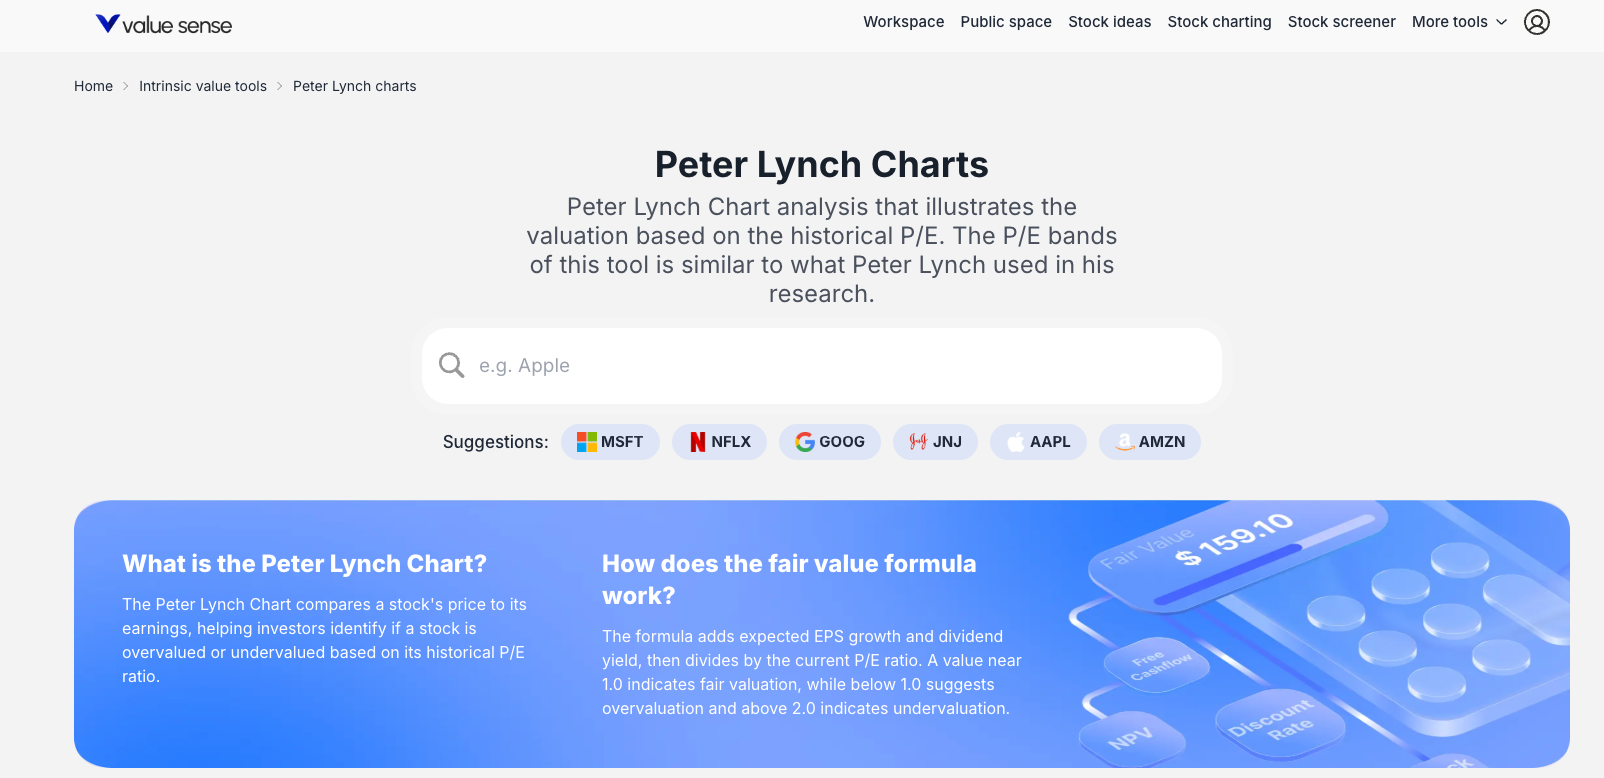Expand the More tools dropdown
1604x778 pixels.
[x=1459, y=22]
